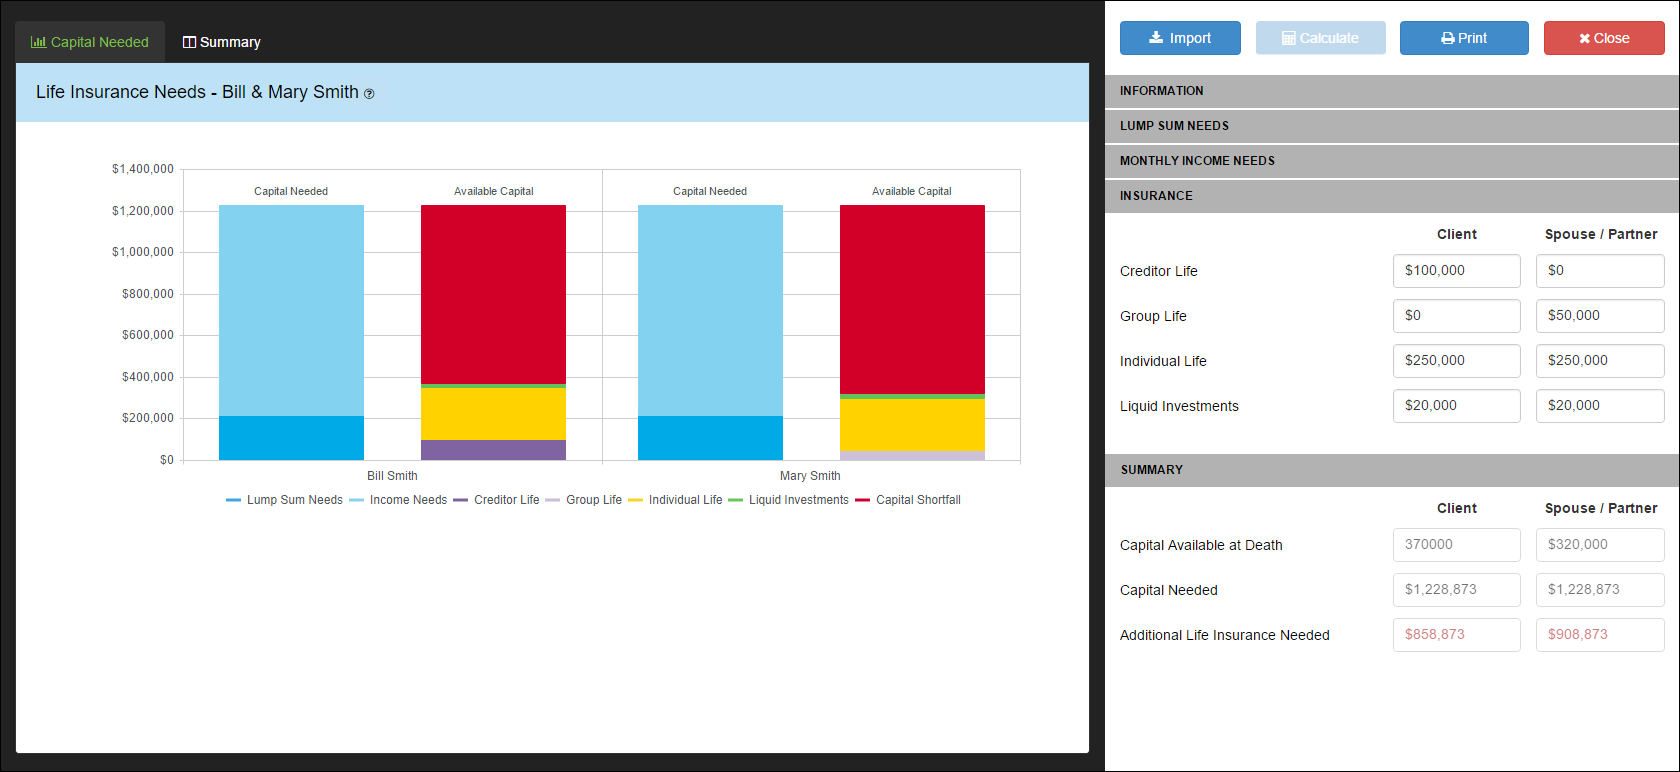
Task: Toggle Capital Shortfall series in the legend
Action: click(x=908, y=500)
